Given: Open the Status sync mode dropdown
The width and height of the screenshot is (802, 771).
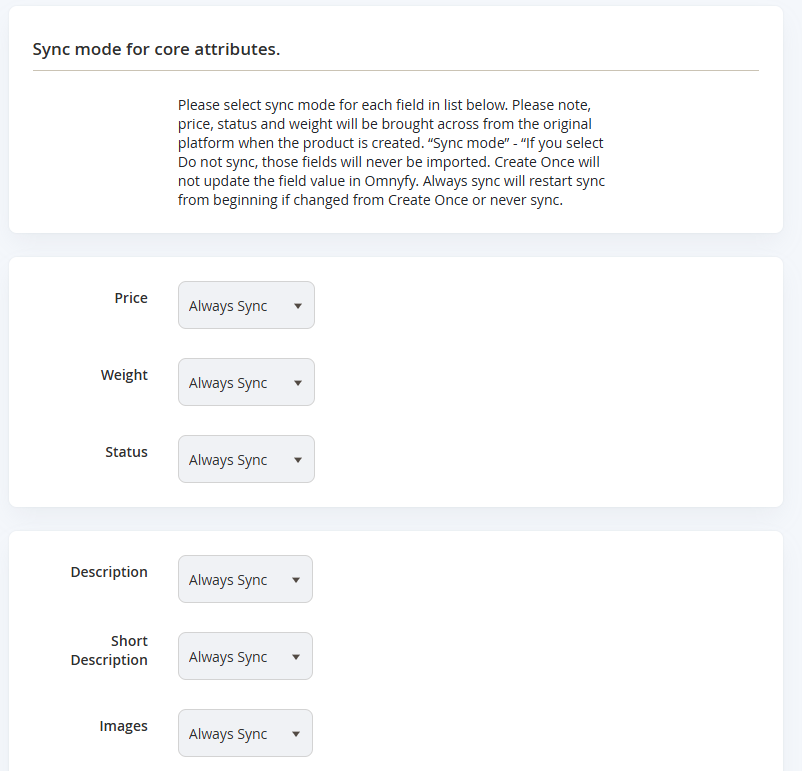Looking at the screenshot, I should tap(246, 459).
